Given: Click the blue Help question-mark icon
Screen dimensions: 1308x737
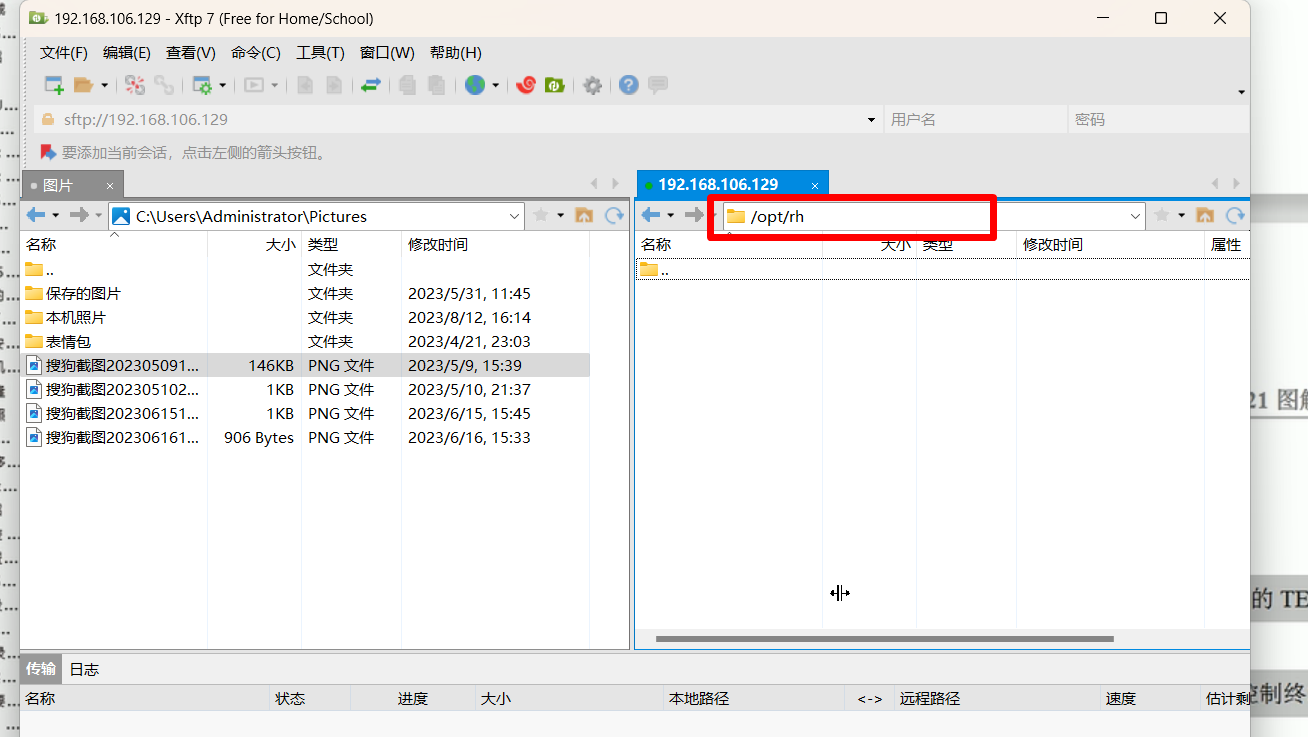Looking at the screenshot, I should (x=628, y=86).
